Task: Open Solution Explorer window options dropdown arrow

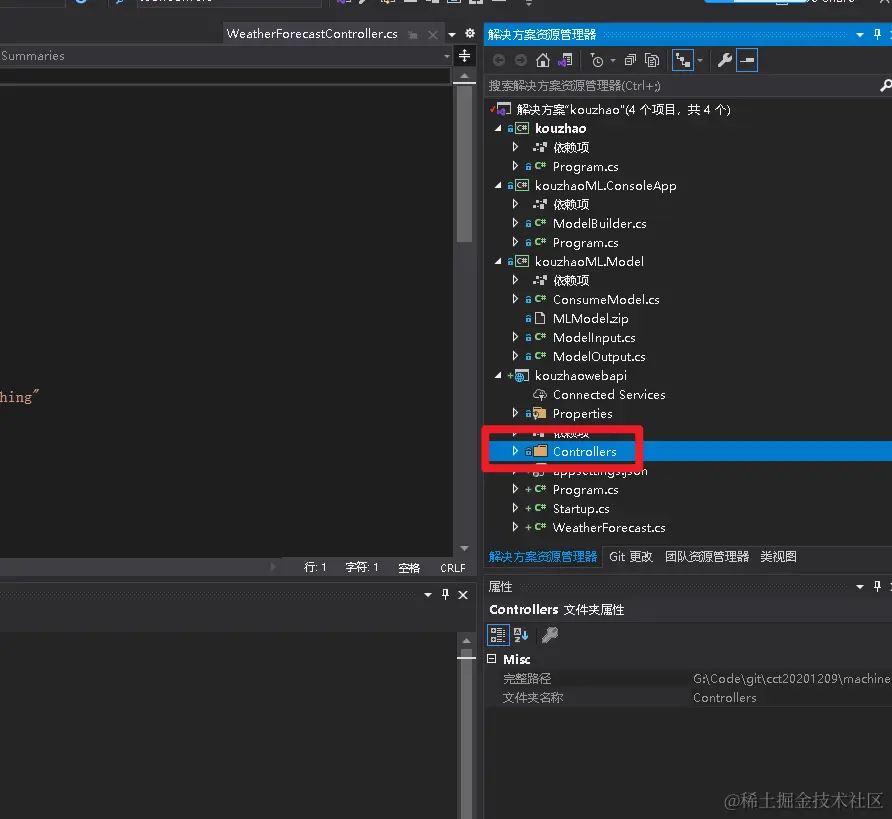Action: click(x=860, y=35)
